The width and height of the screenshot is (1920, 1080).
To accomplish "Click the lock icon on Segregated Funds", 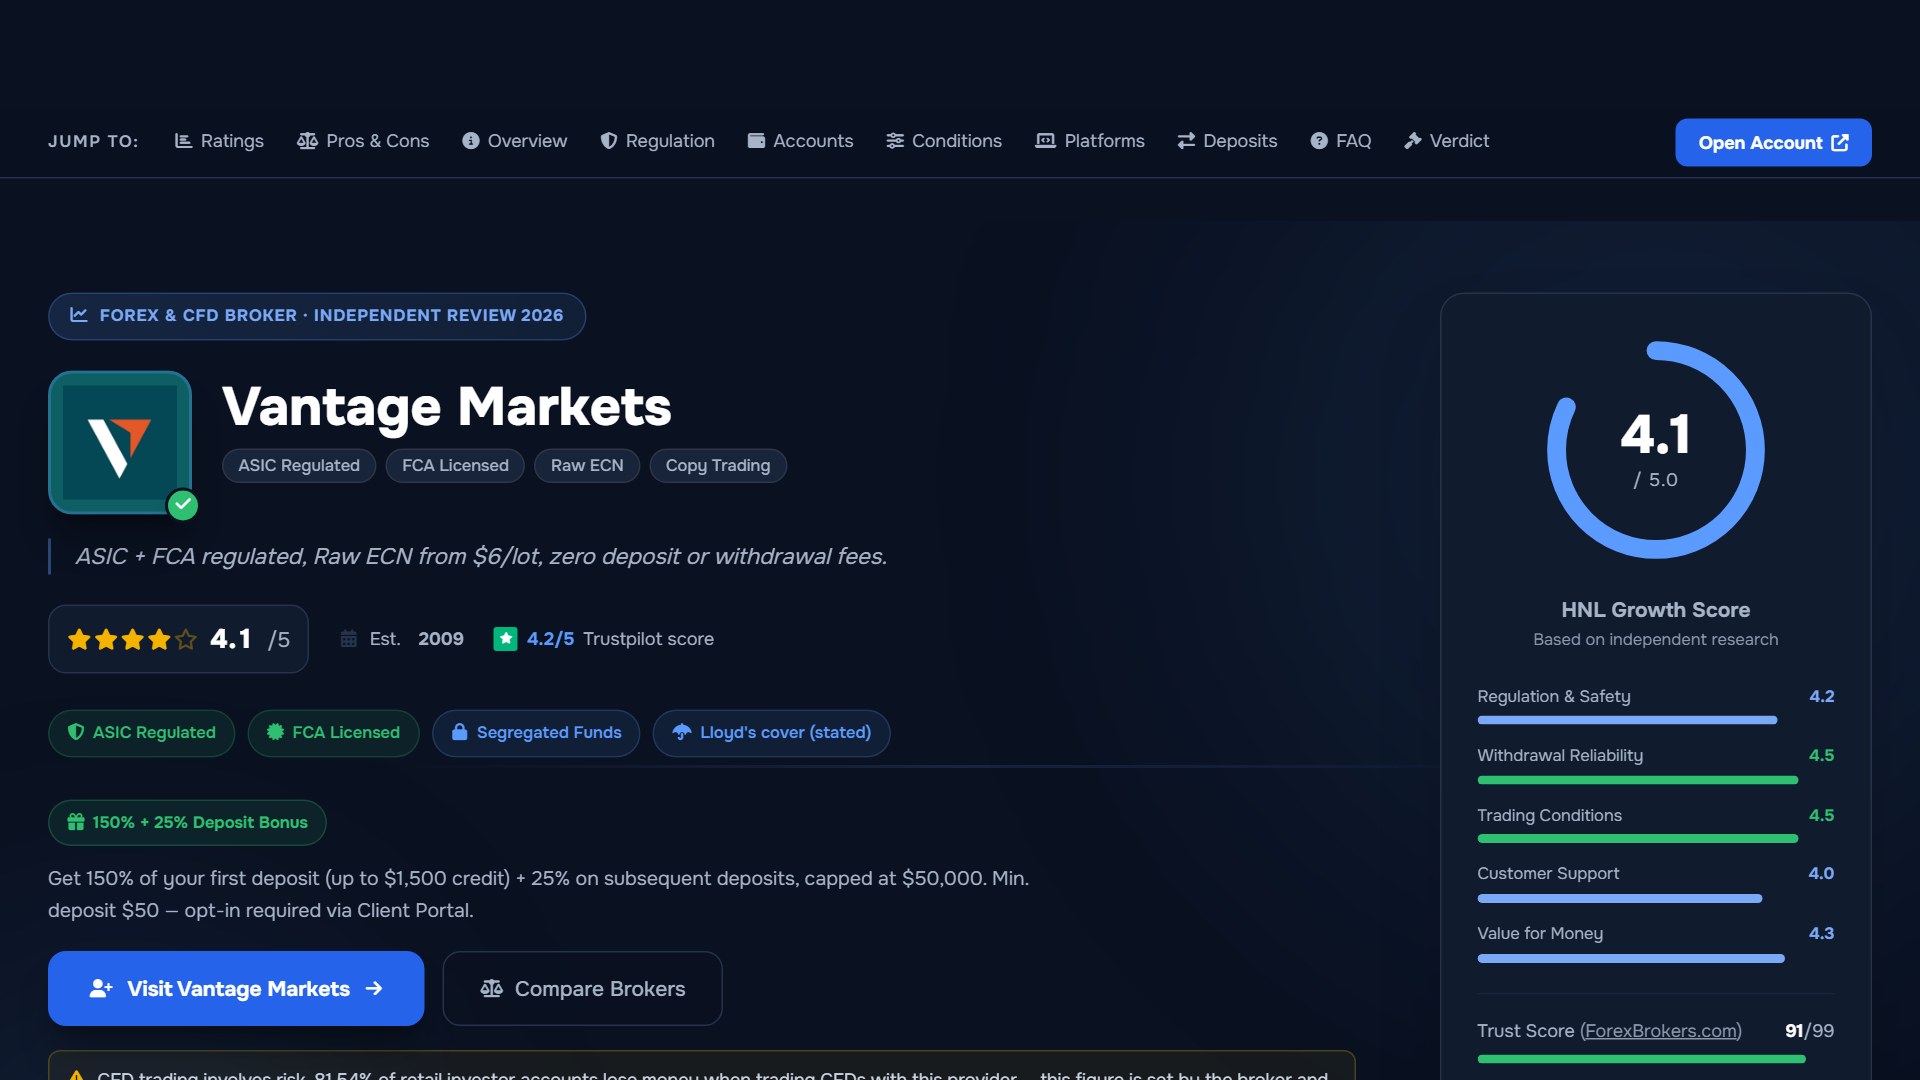I will 460,732.
